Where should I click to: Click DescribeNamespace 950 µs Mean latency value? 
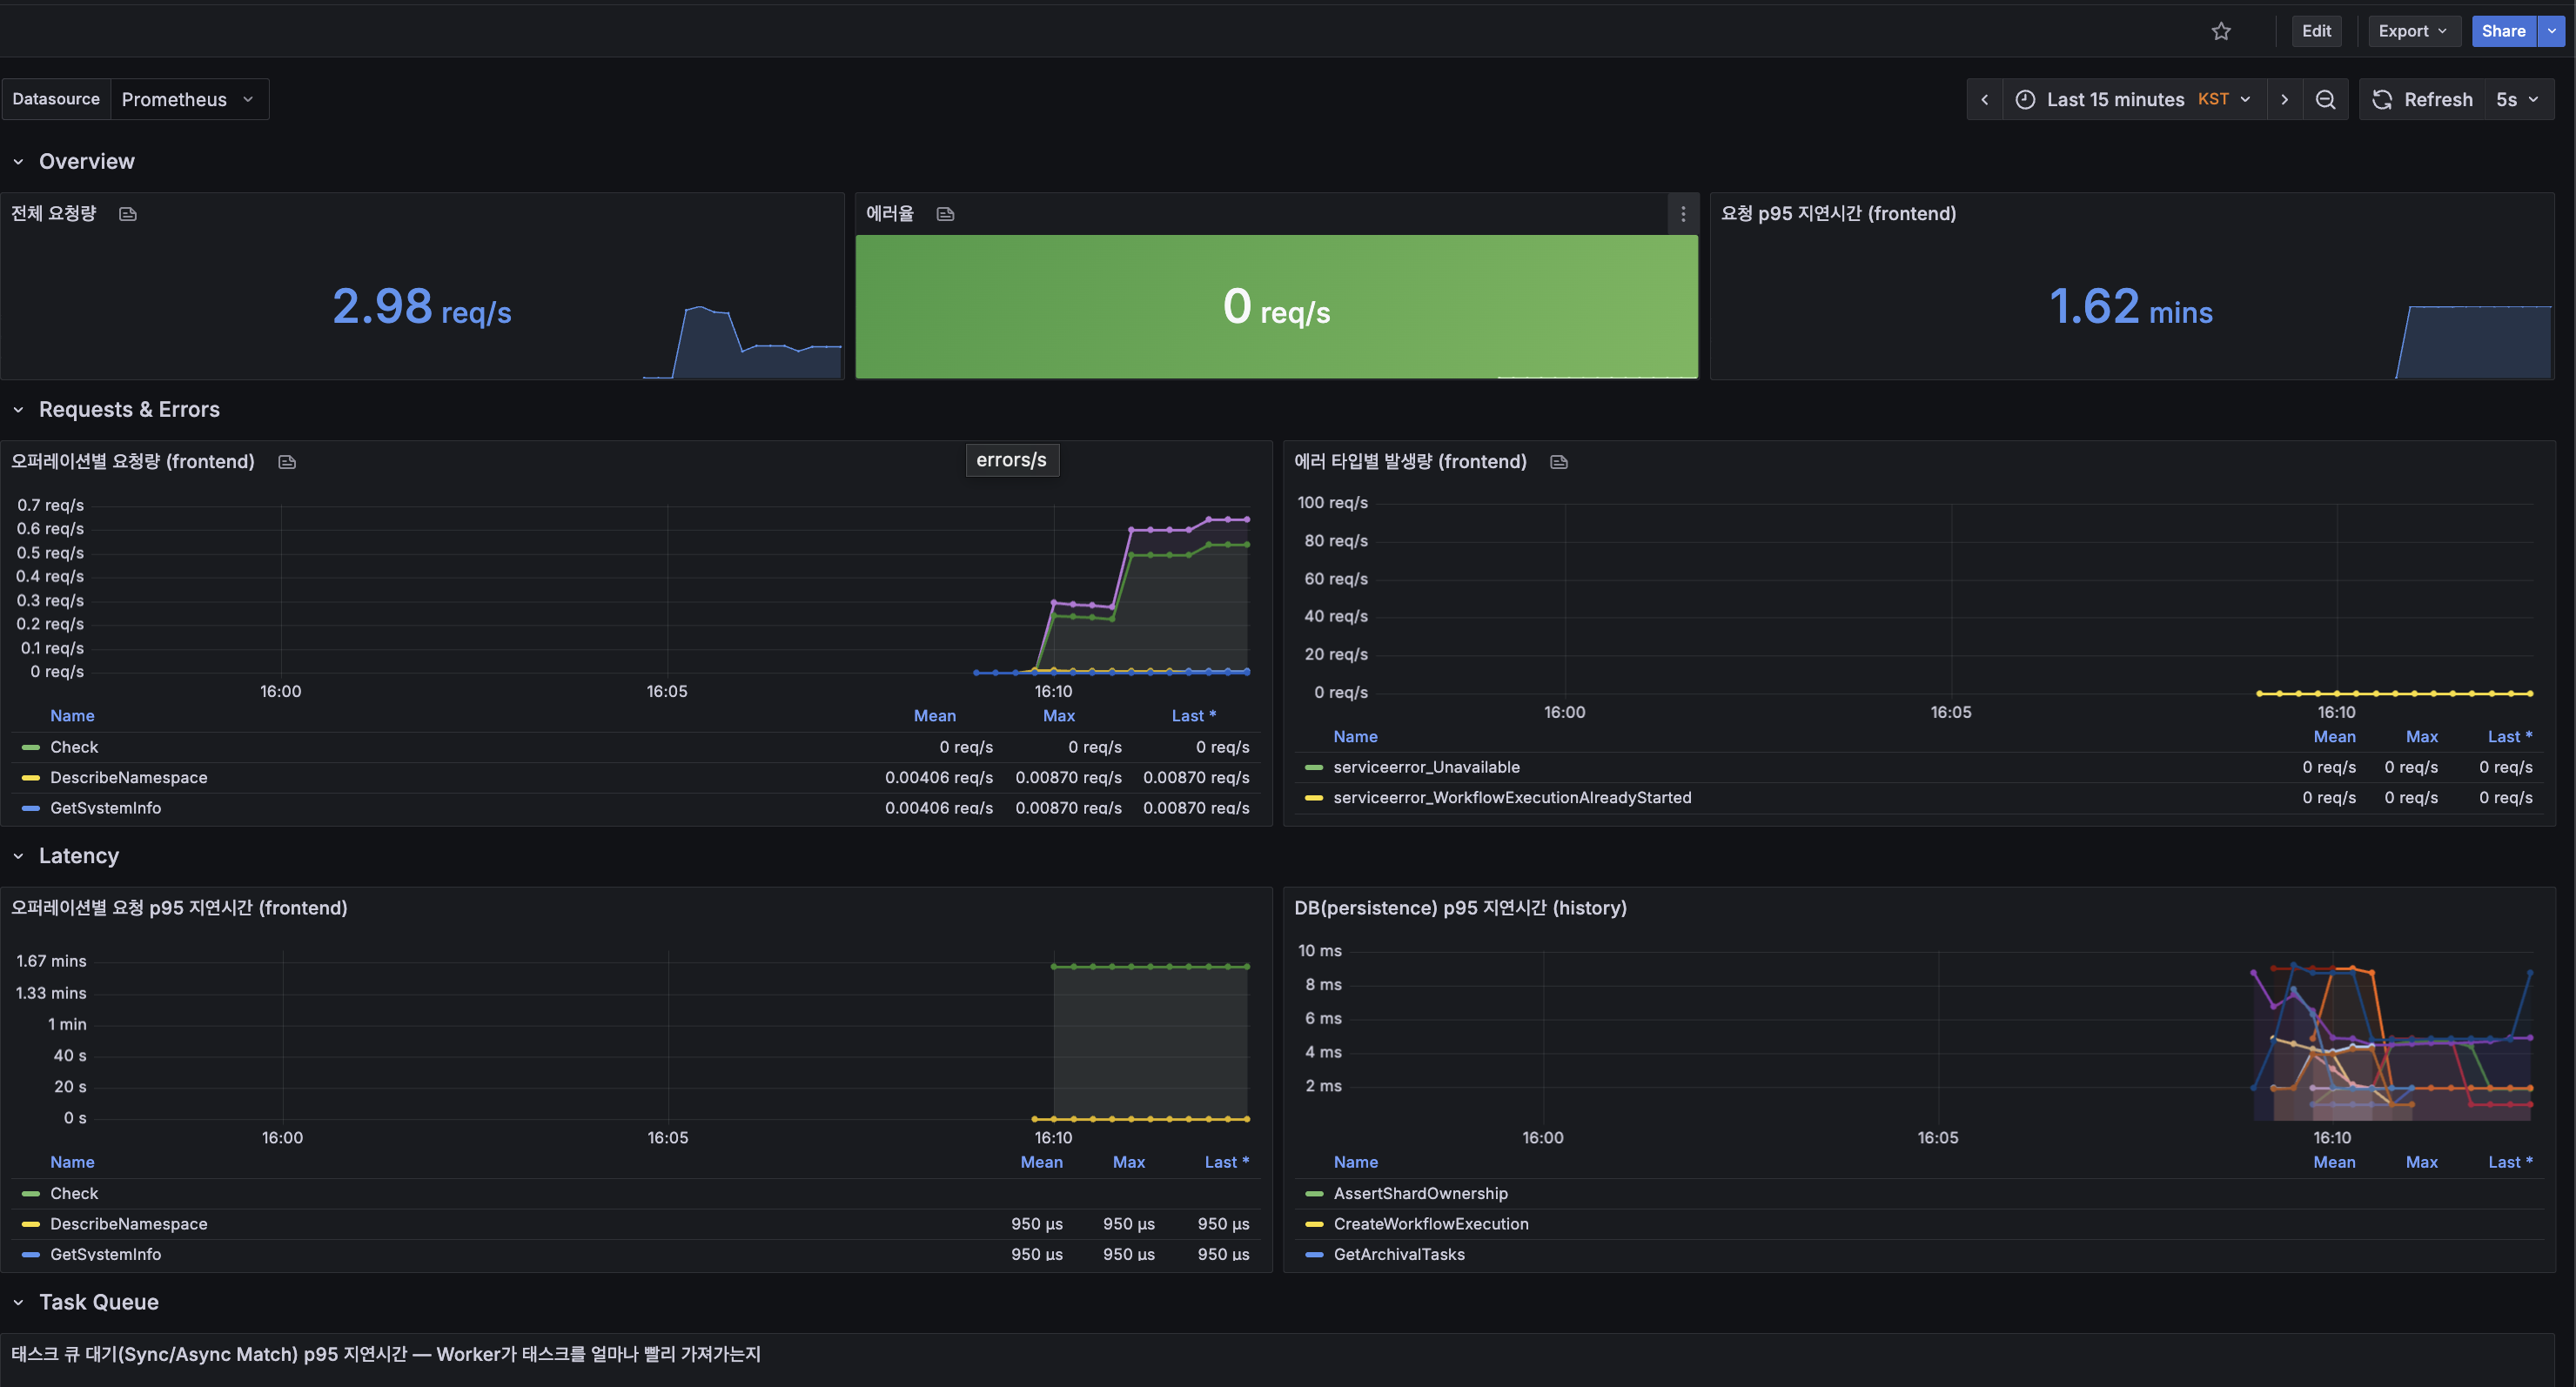click(1036, 1224)
